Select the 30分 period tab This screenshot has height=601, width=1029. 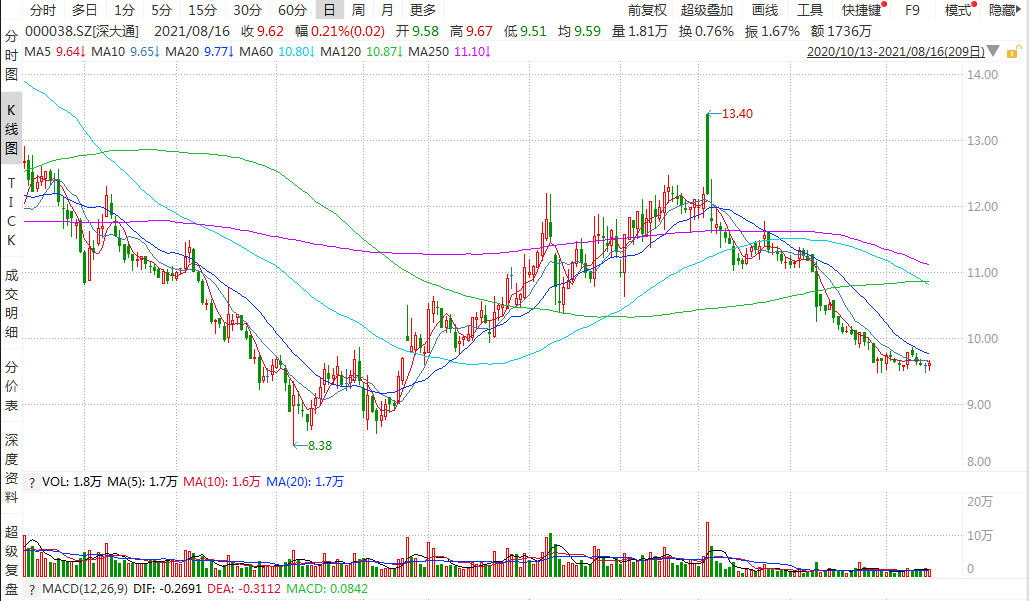[x=247, y=10]
